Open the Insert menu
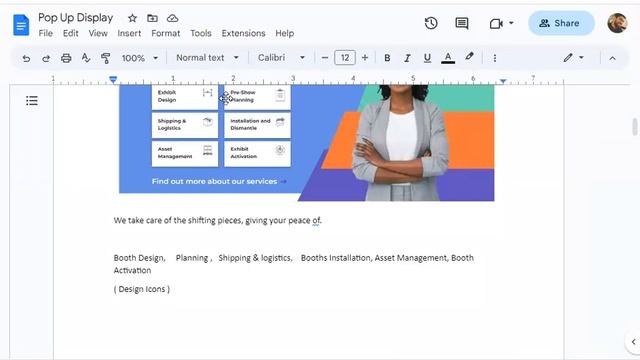This screenshot has height=360, width=640. [129, 33]
